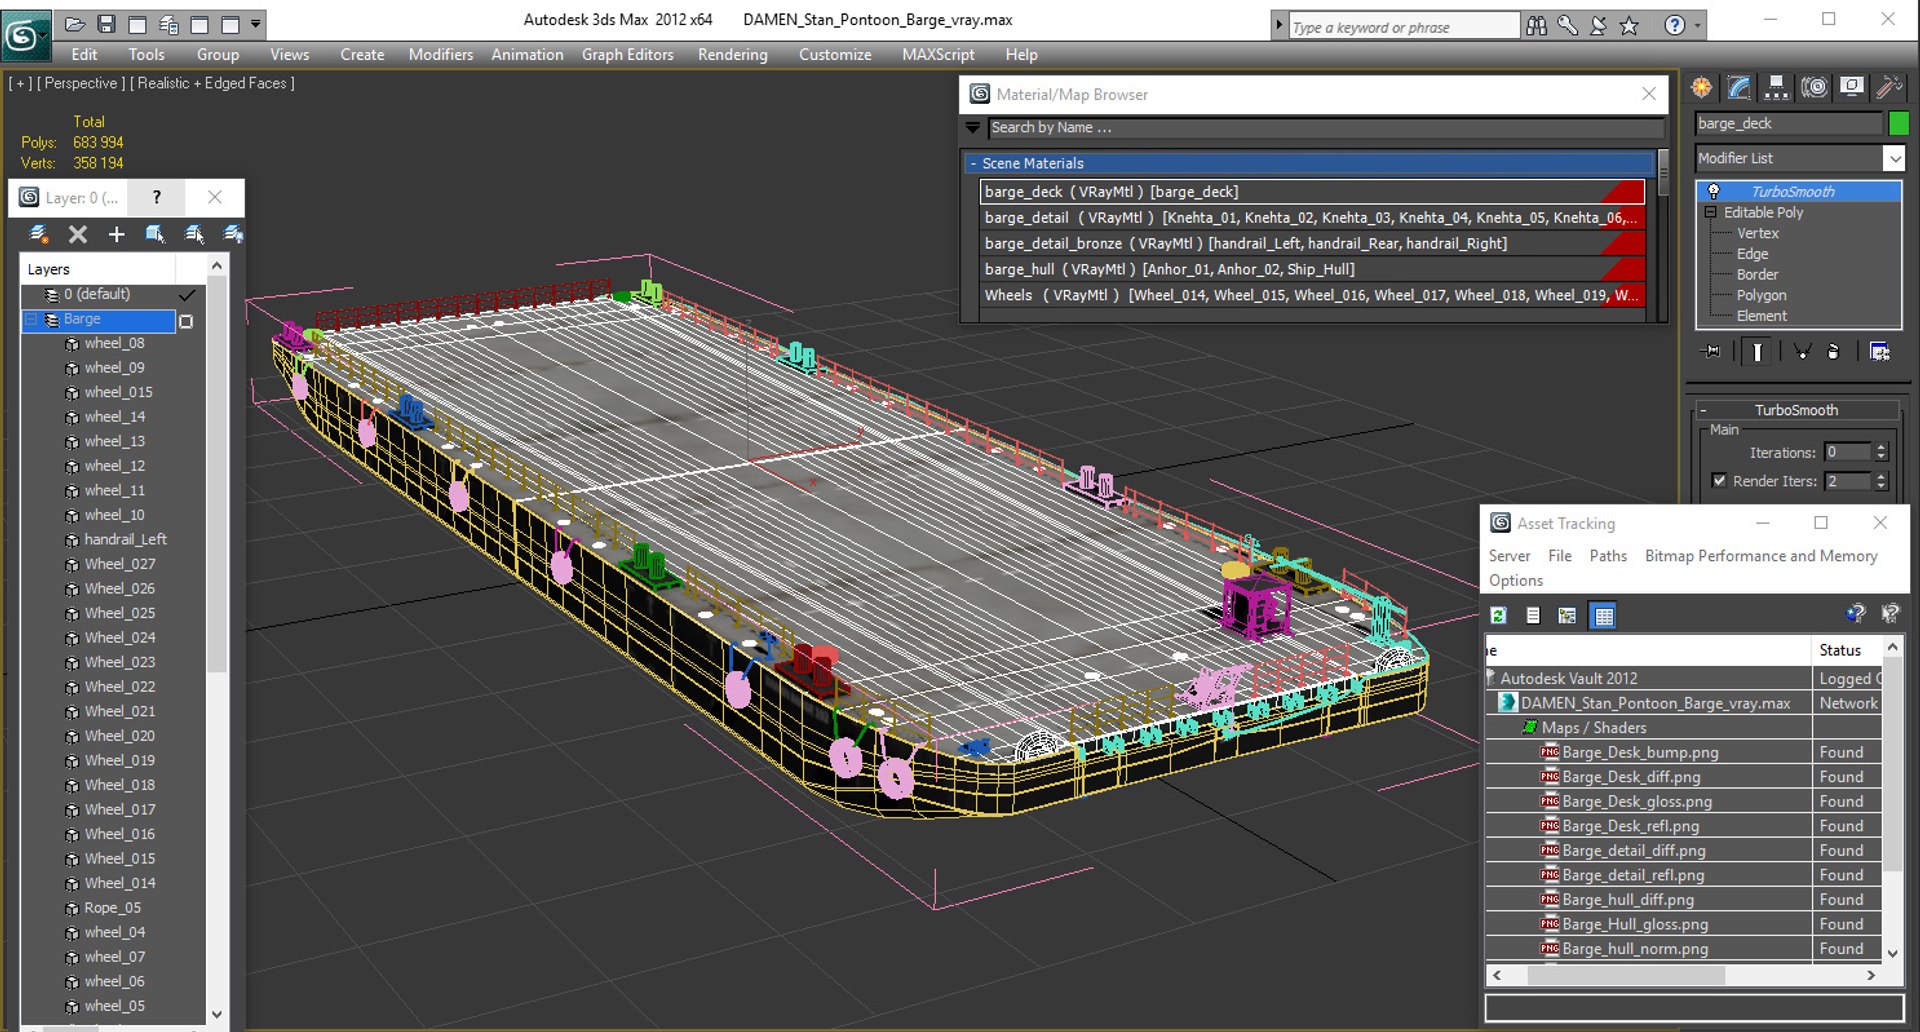This screenshot has width=1920, height=1032.
Task: Open the Utilities hammer panel tab
Action: point(1889,88)
